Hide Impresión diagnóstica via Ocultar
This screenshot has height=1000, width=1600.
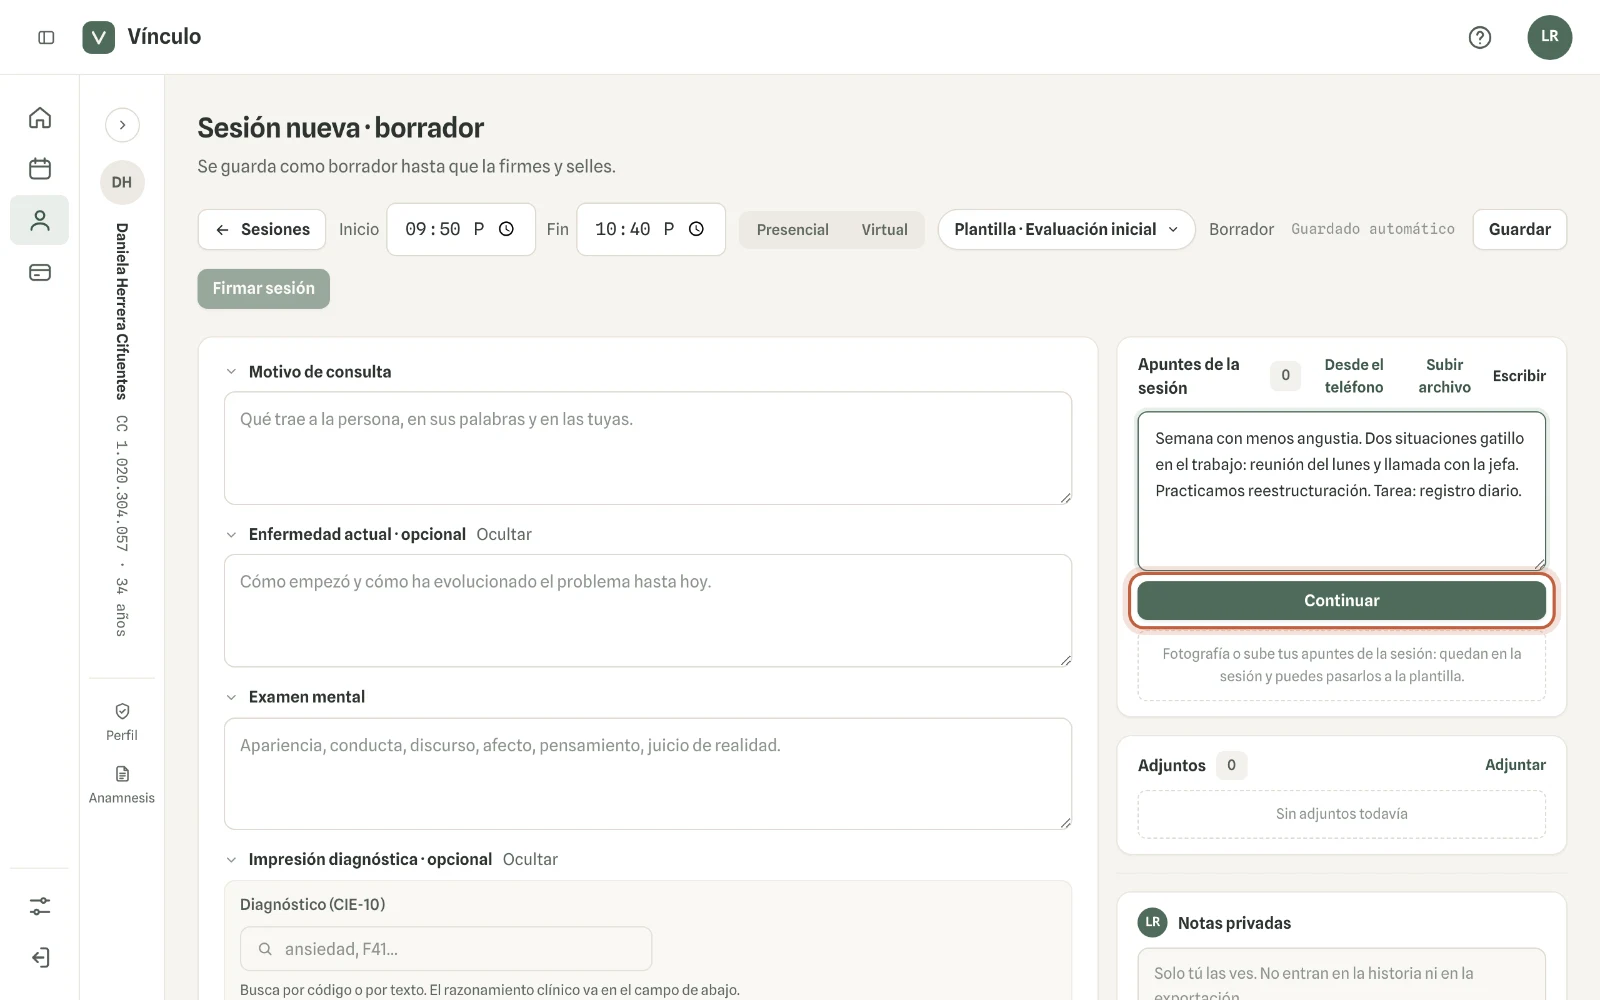(x=530, y=860)
